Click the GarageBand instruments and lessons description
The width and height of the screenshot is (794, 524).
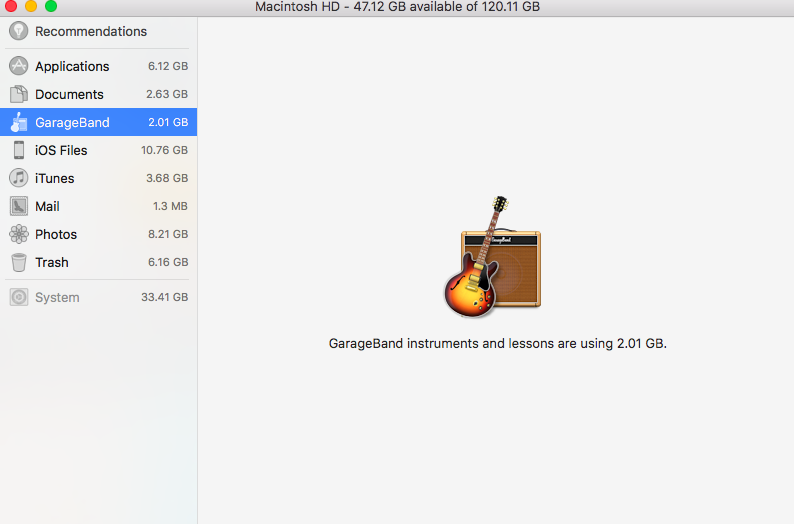tap(498, 343)
